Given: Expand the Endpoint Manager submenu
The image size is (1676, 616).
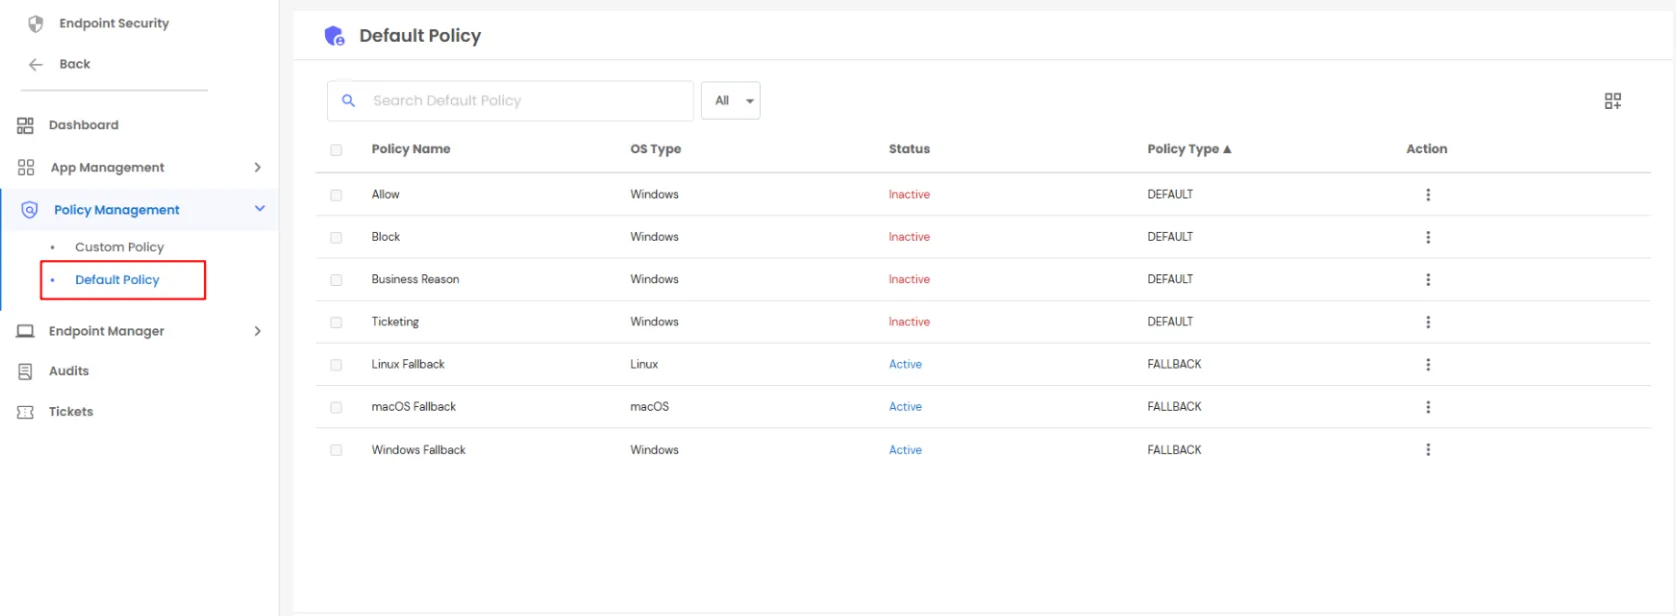Looking at the screenshot, I should coord(257,331).
